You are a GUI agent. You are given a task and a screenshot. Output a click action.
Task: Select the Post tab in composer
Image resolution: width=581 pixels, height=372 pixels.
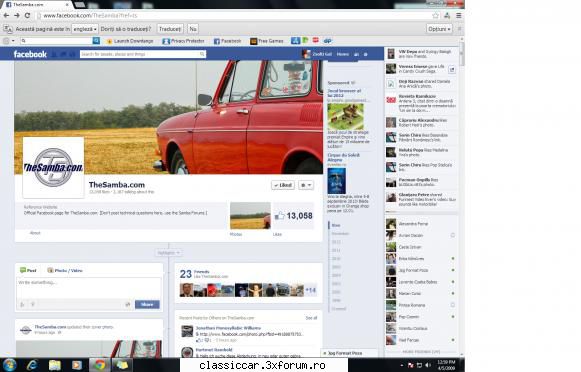tap(28, 270)
